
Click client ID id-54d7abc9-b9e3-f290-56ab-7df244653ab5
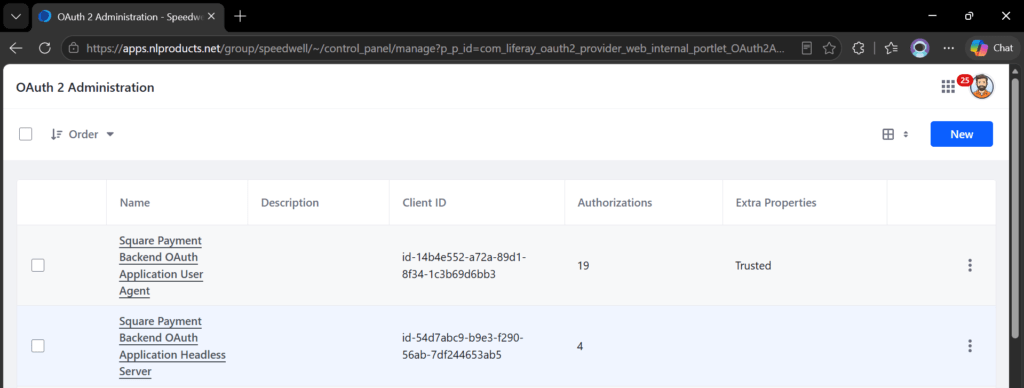pyautogui.click(x=463, y=347)
